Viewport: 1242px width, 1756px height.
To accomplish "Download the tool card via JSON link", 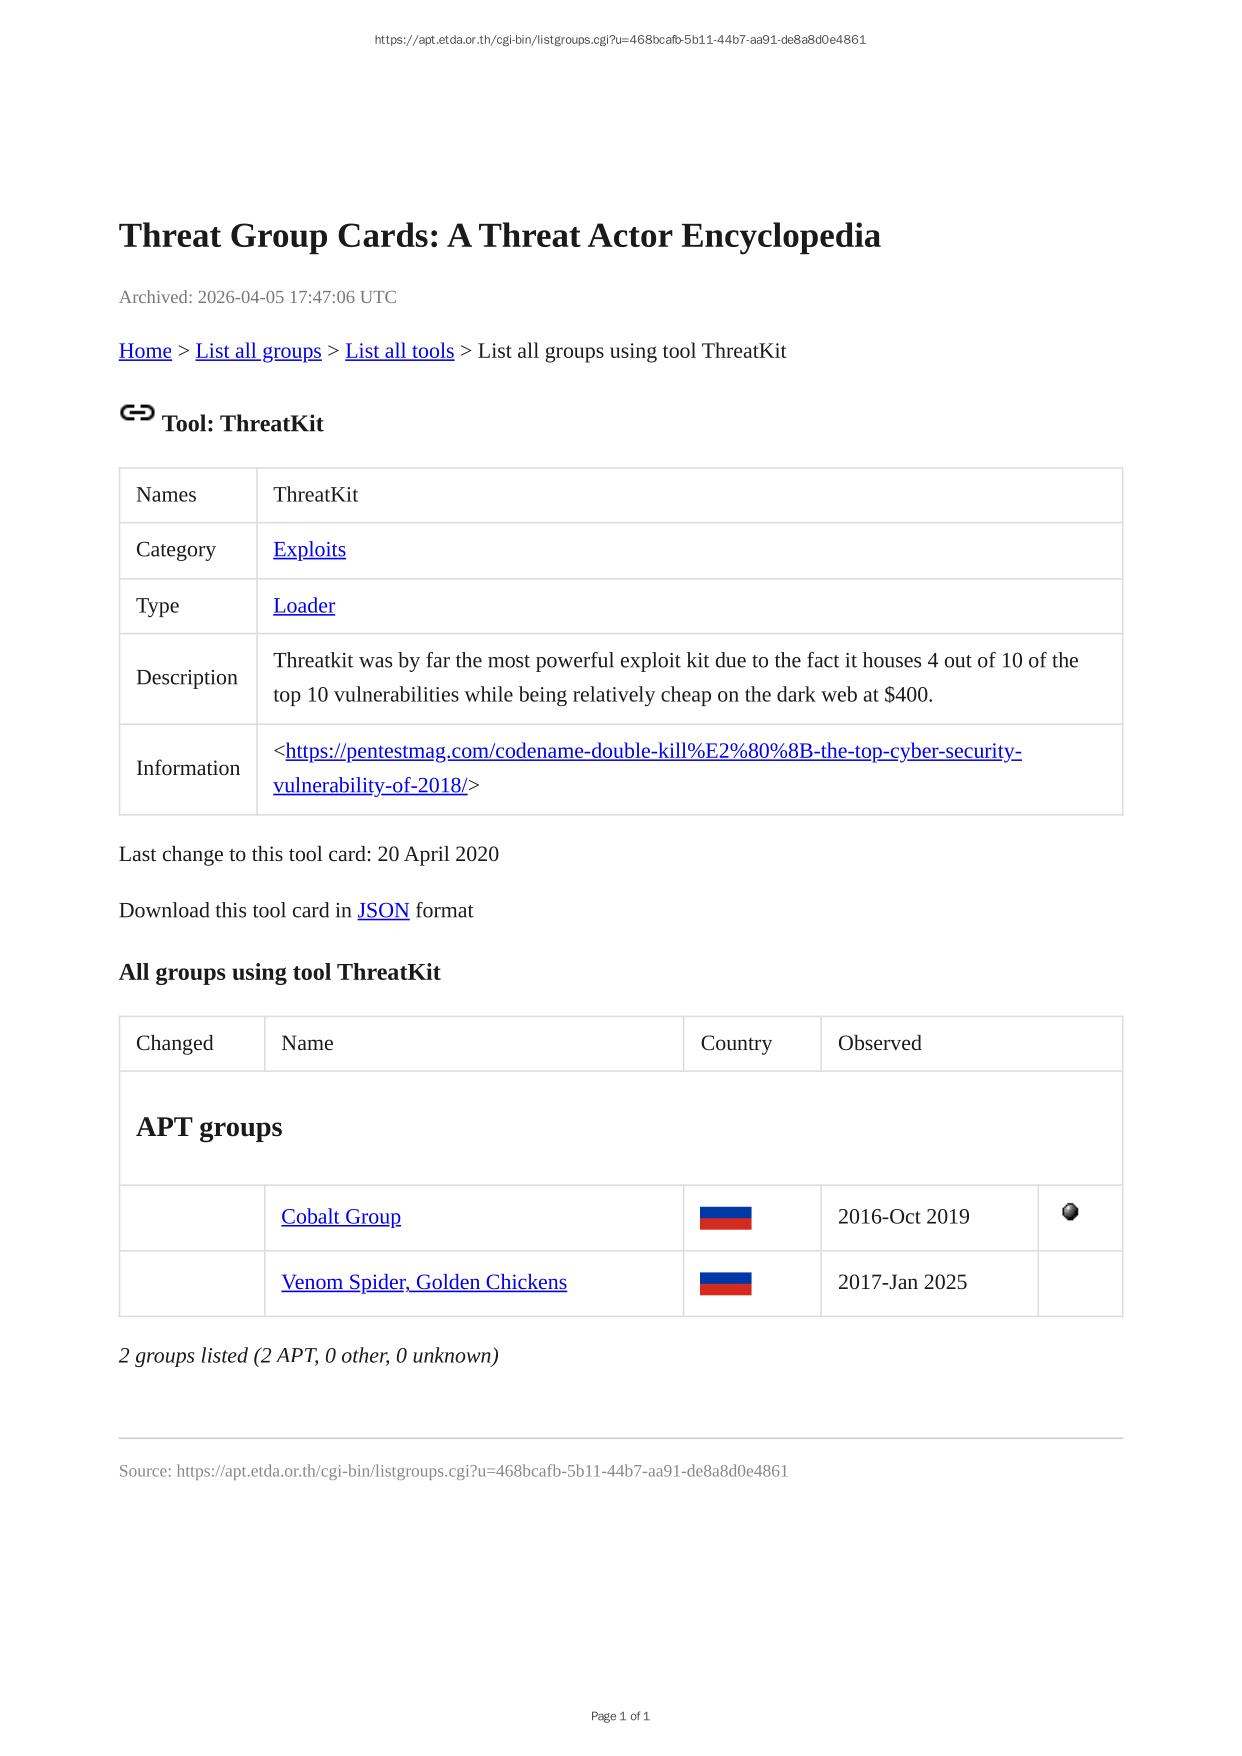I will click(x=383, y=911).
